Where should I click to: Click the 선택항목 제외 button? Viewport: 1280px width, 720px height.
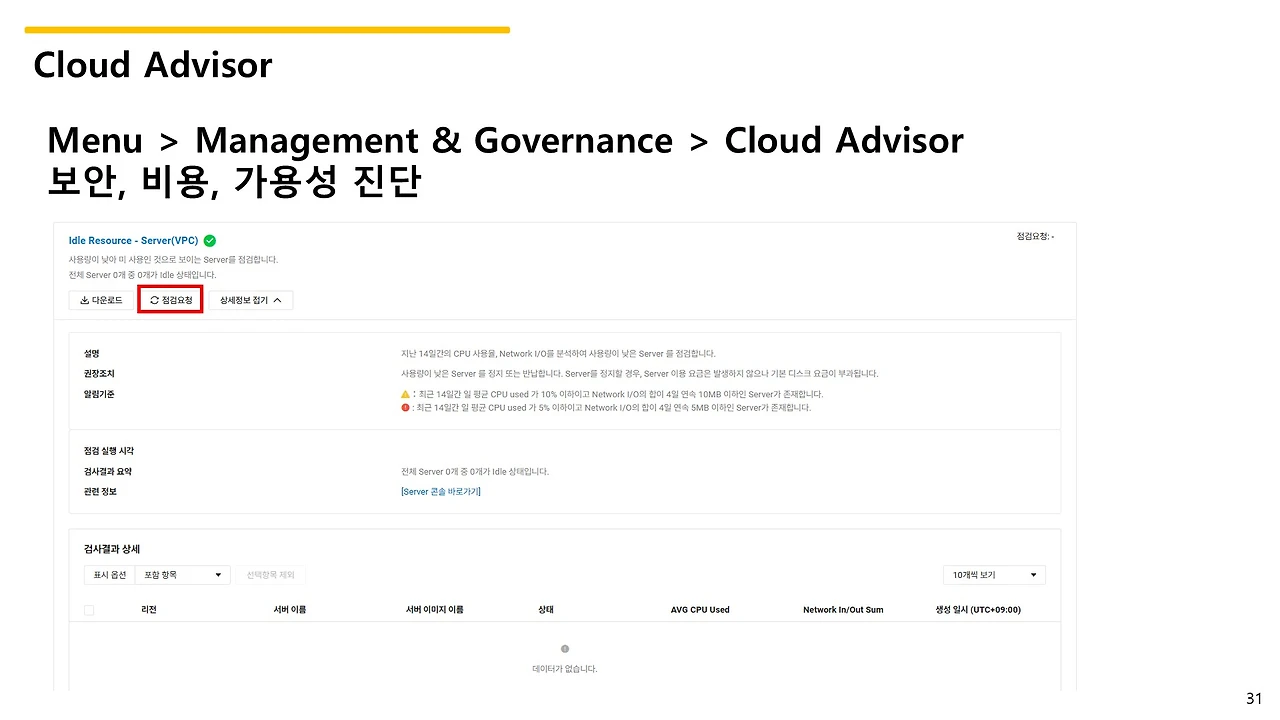[x=271, y=575]
